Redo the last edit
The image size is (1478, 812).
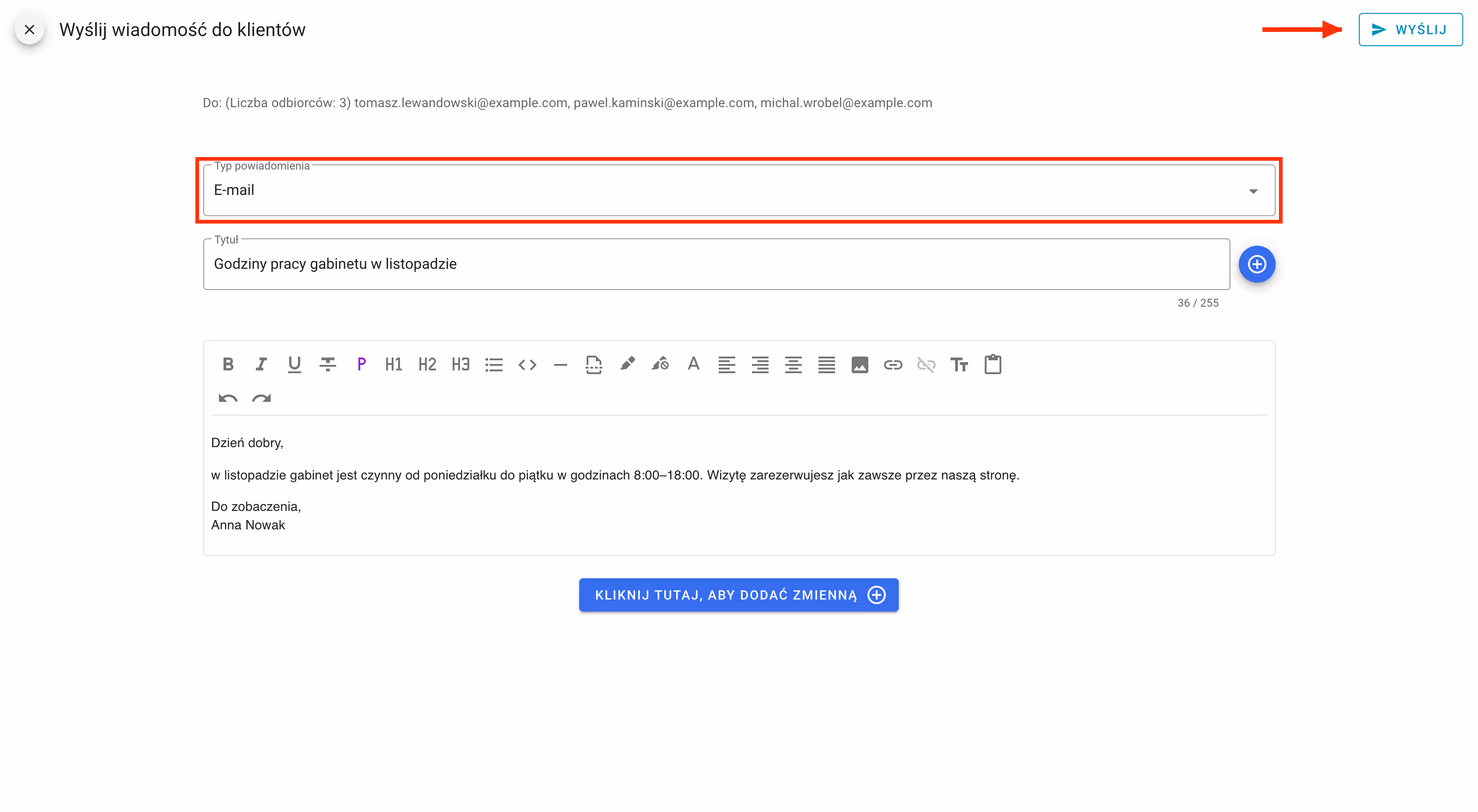tap(261, 398)
